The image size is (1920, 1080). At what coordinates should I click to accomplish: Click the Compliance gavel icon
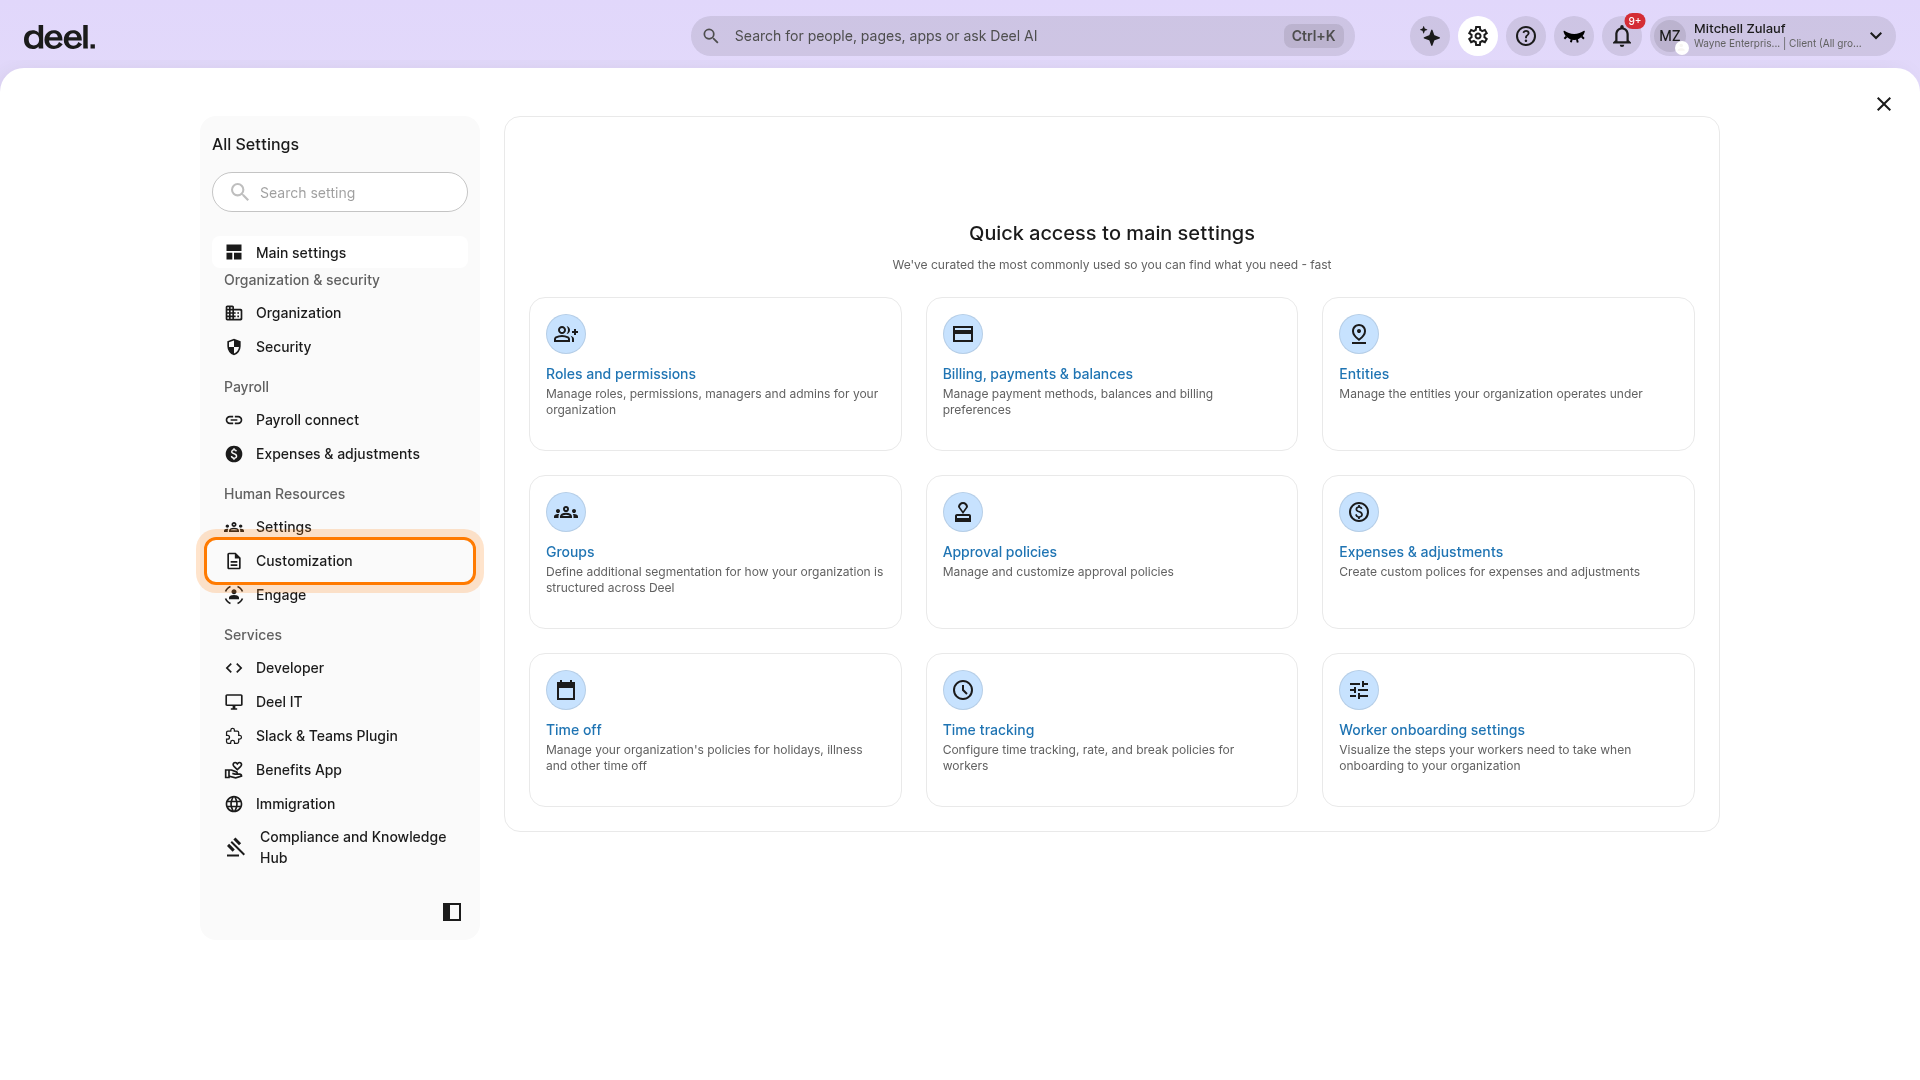(235, 847)
